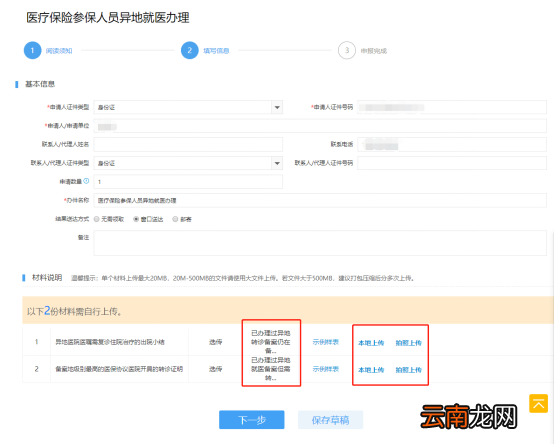
Task: Click 本地上传 for material row 2
Action: pos(371,370)
